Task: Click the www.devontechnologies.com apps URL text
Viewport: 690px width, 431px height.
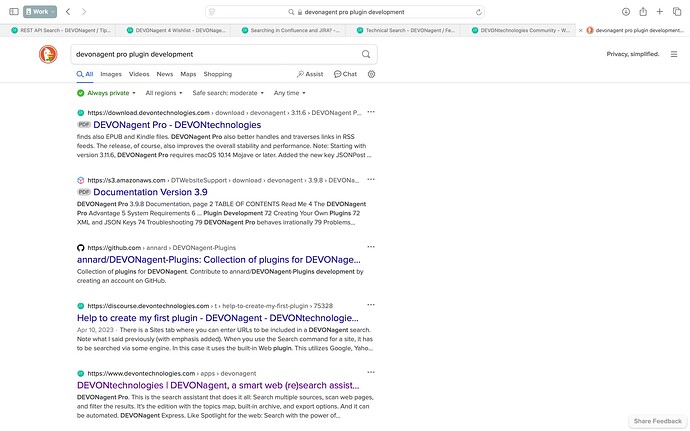Action: click(x=172, y=373)
